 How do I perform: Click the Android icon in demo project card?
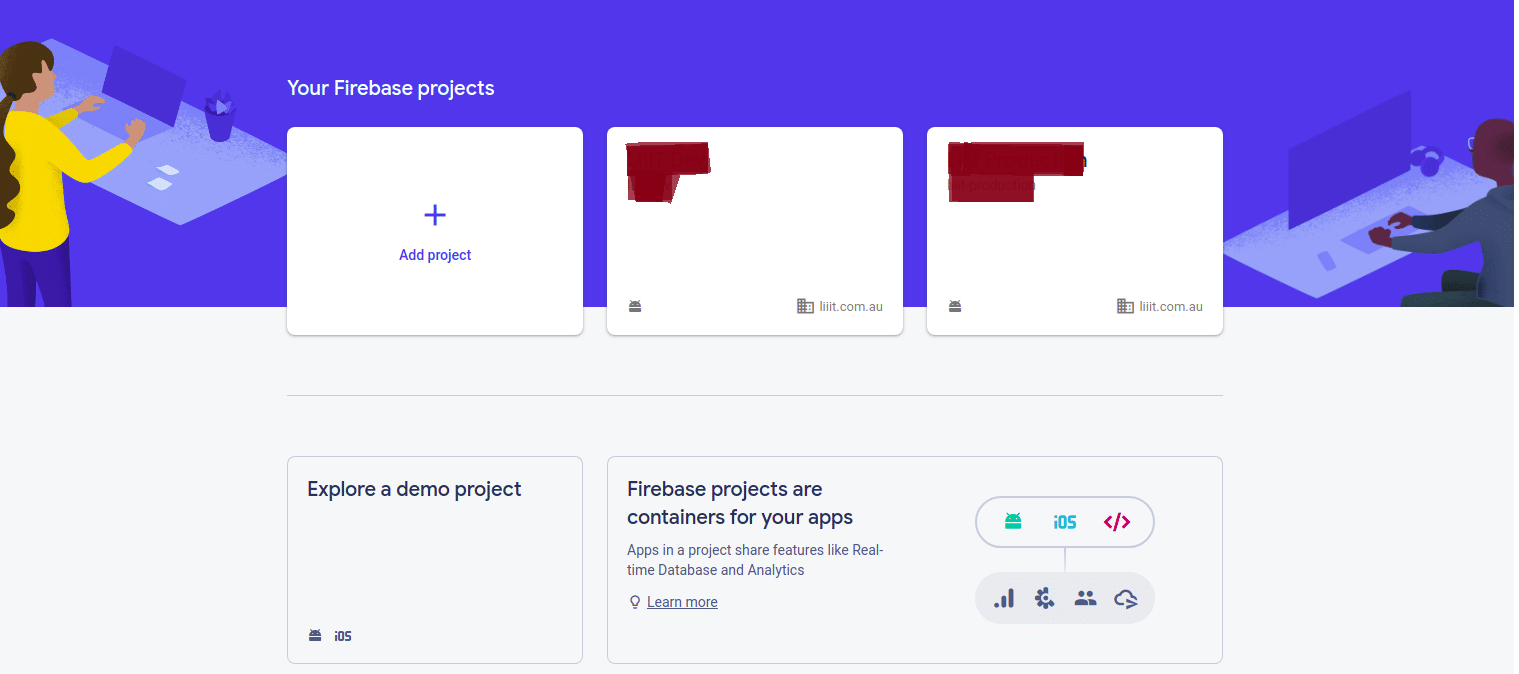point(315,635)
